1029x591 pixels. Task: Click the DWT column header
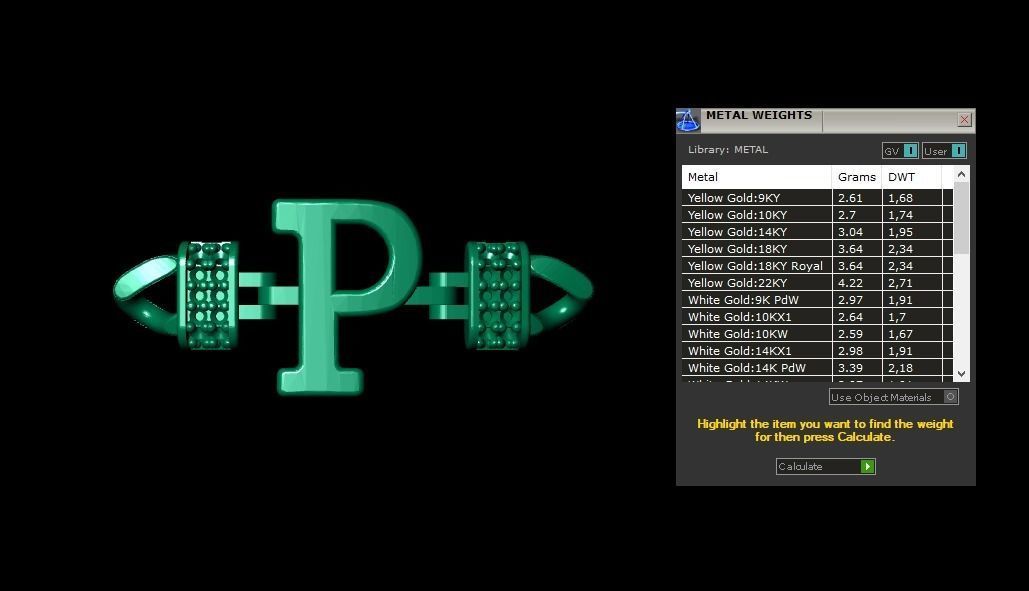pos(912,177)
